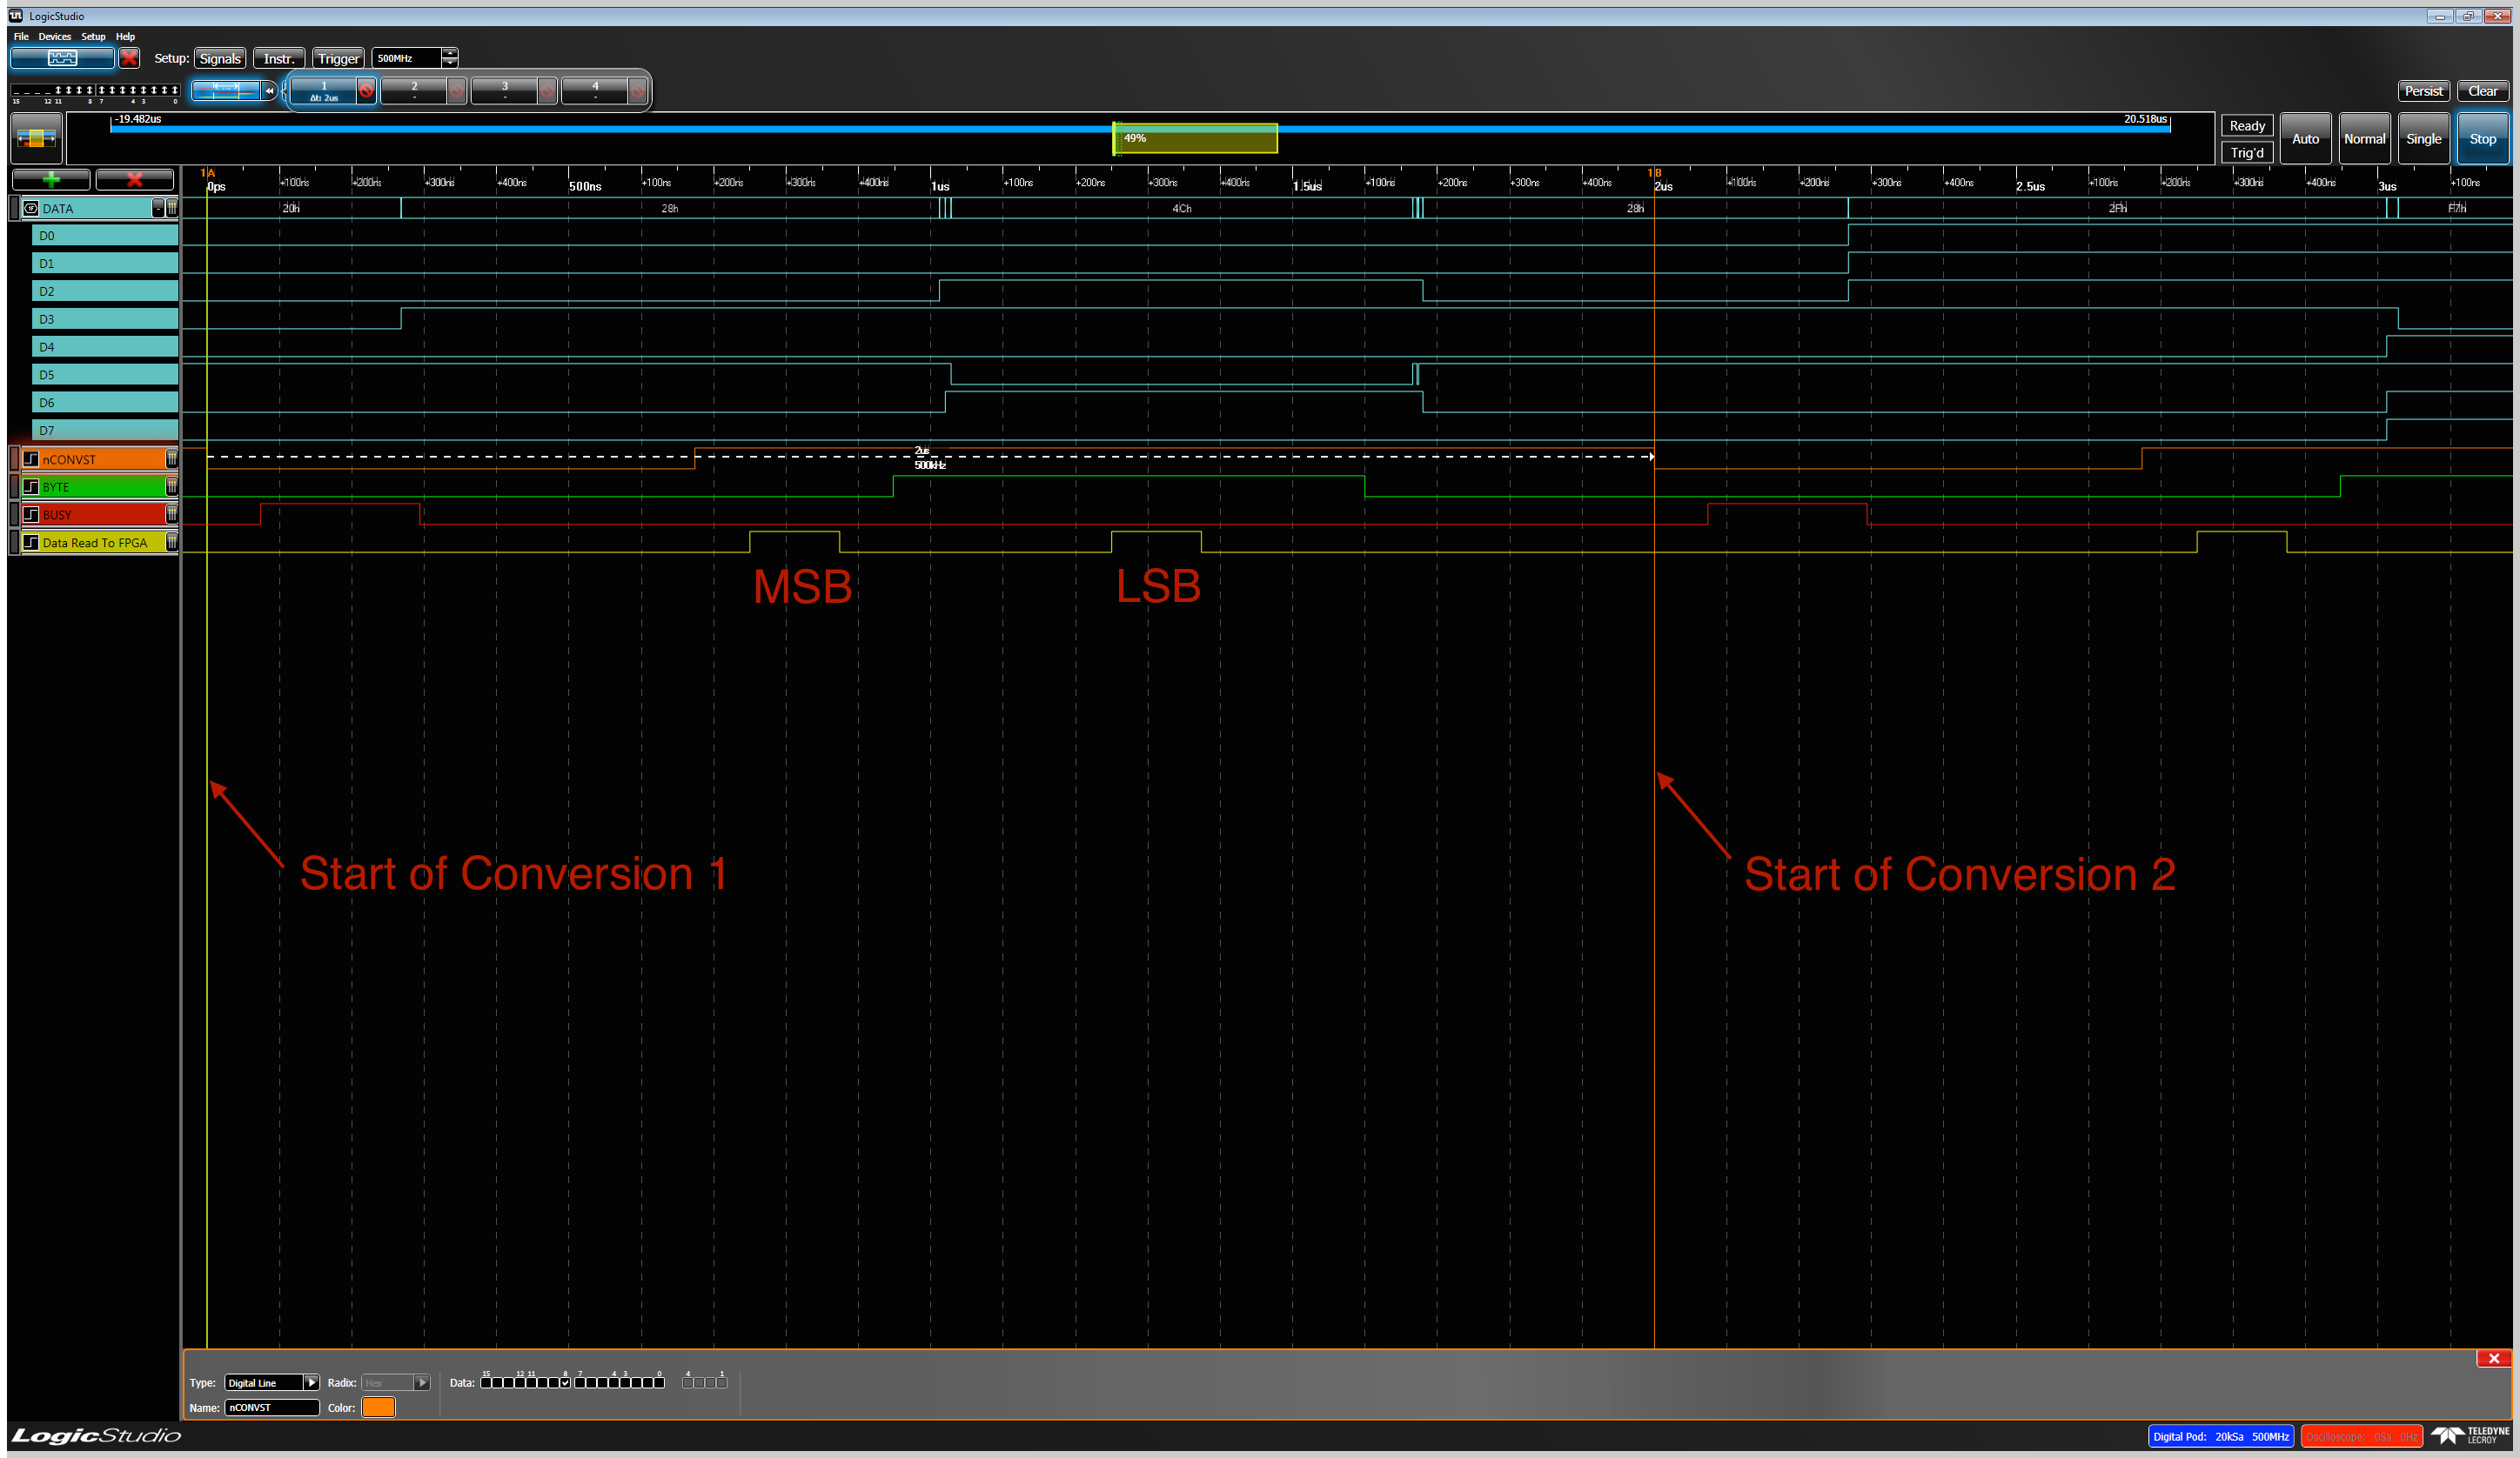Screen dimensions: 2520x1458
Task: Click the green plus add-signal button
Action: (51, 179)
